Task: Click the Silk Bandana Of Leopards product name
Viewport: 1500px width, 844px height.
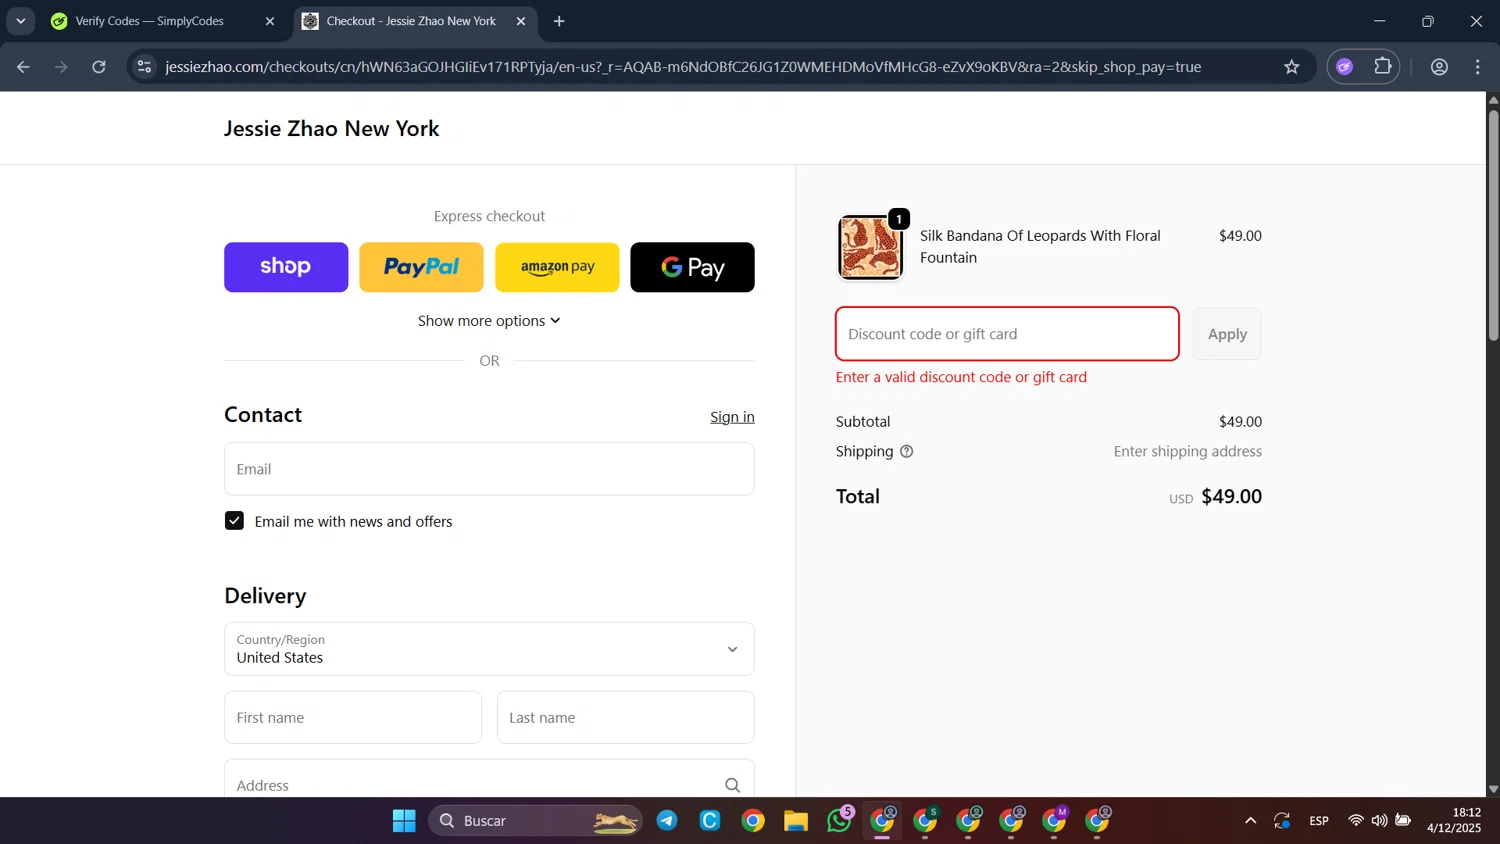Action: [x=1040, y=246]
